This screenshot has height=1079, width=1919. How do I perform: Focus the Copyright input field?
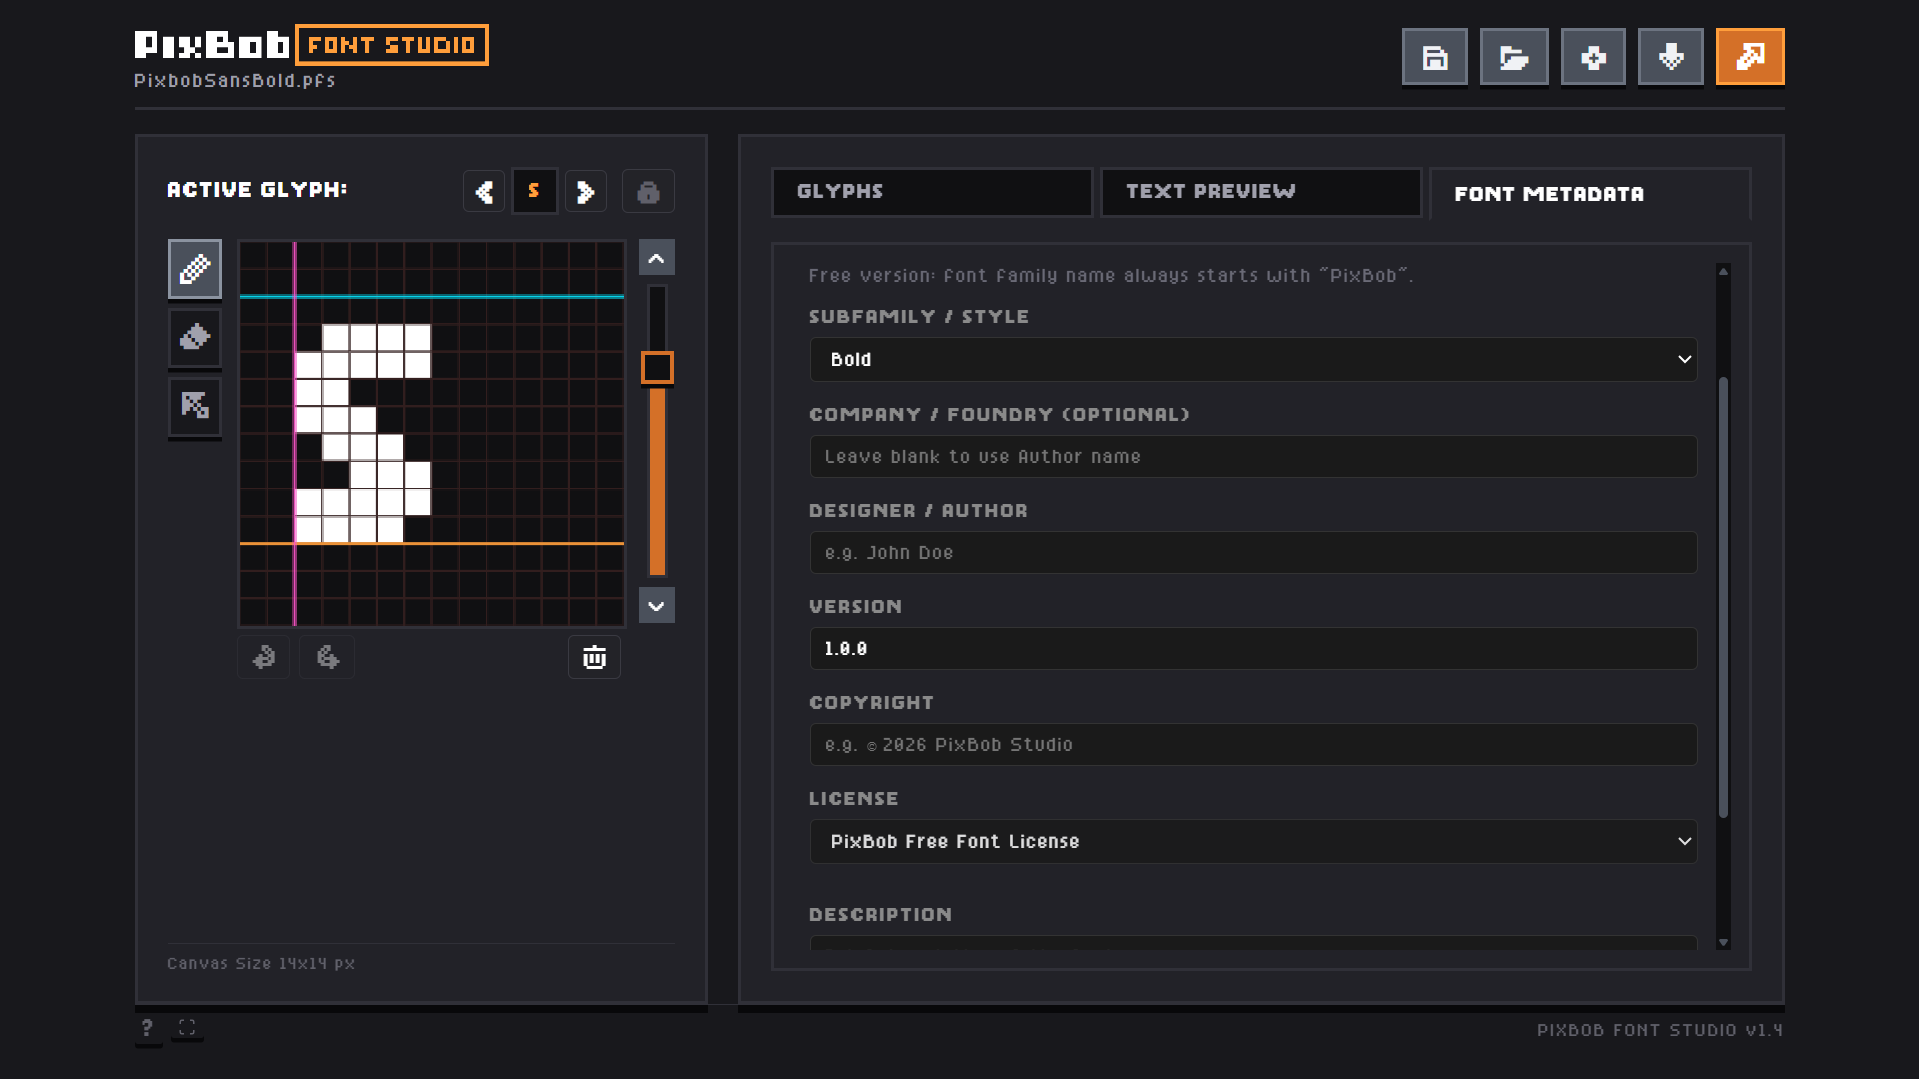[1253, 744]
